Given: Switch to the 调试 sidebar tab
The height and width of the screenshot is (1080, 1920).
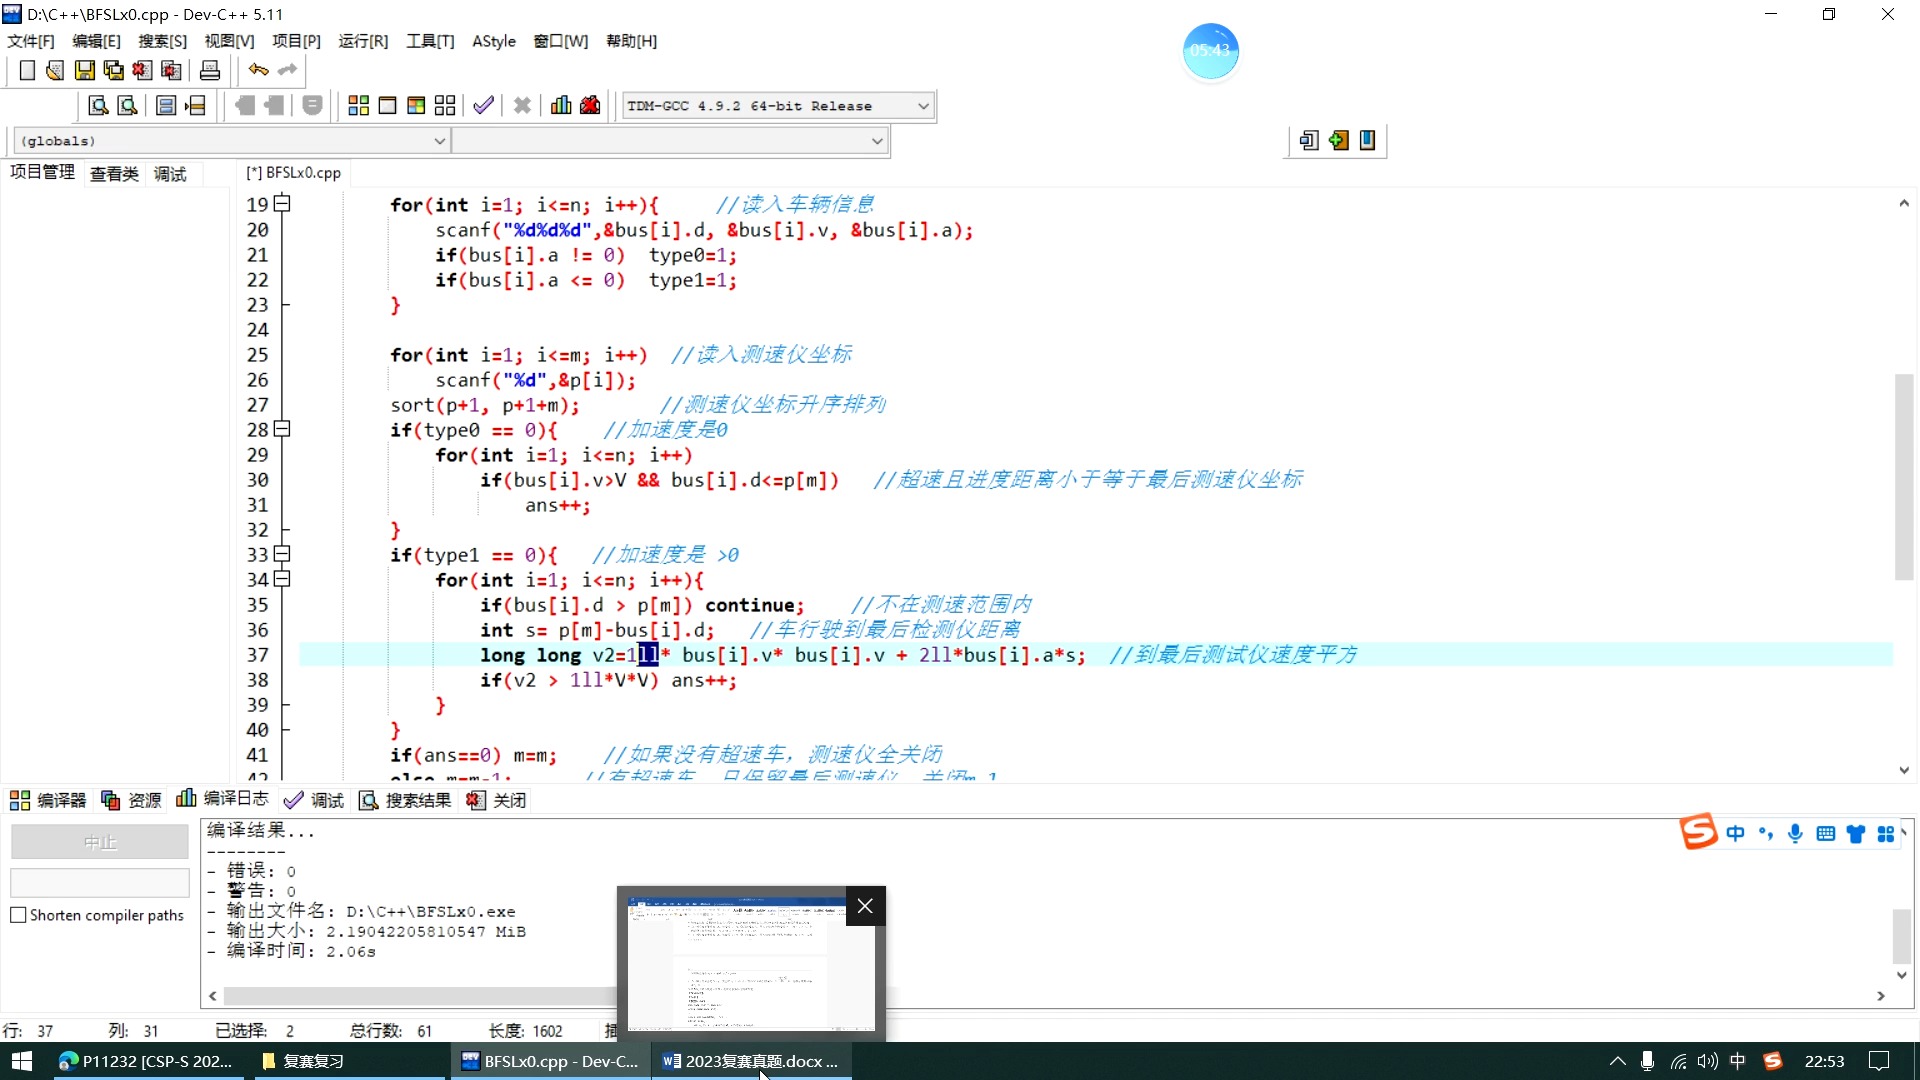Looking at the screenshot, I should pyautogui.click(x=170, y=174).
